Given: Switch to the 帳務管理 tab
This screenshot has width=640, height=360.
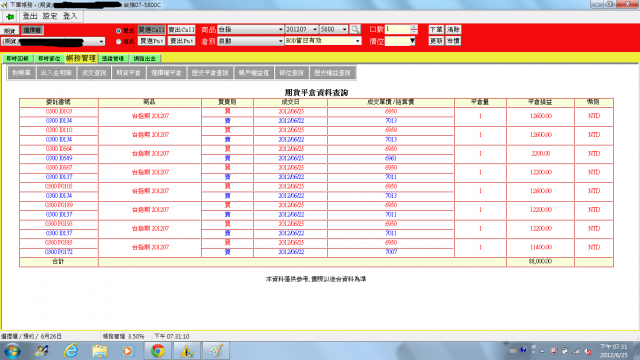Looking at the screenshot, I should (81, 58).
